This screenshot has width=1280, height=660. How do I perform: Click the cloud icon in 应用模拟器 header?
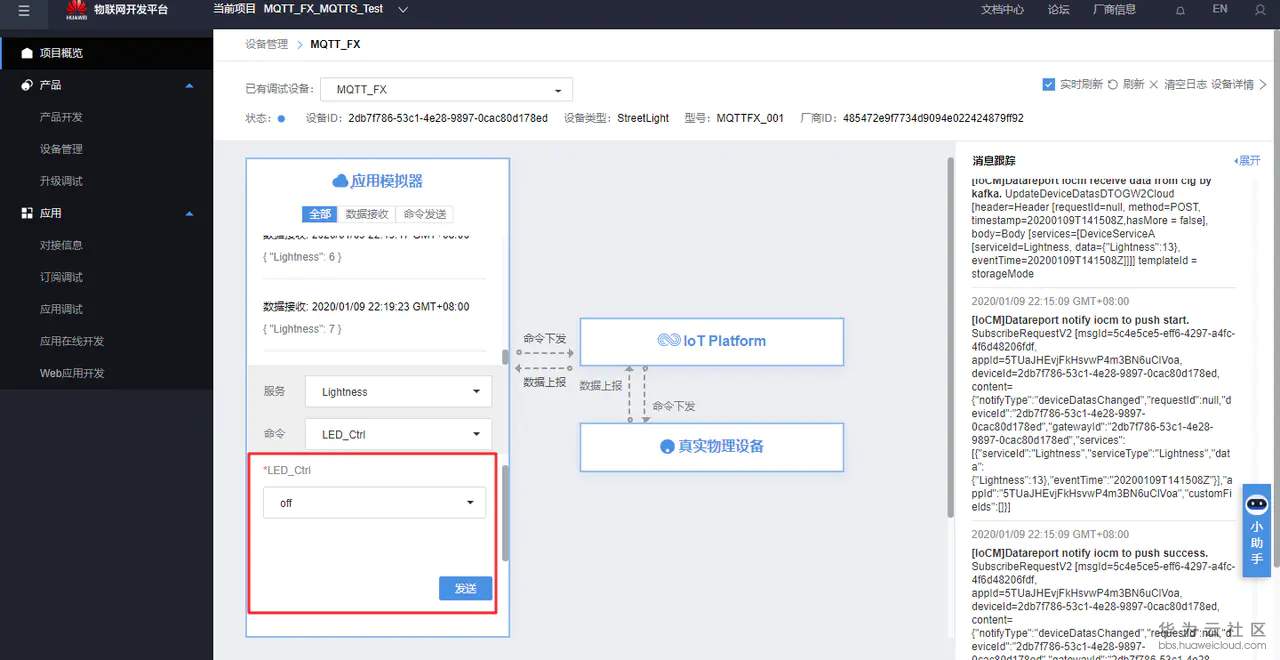[340, 181]
